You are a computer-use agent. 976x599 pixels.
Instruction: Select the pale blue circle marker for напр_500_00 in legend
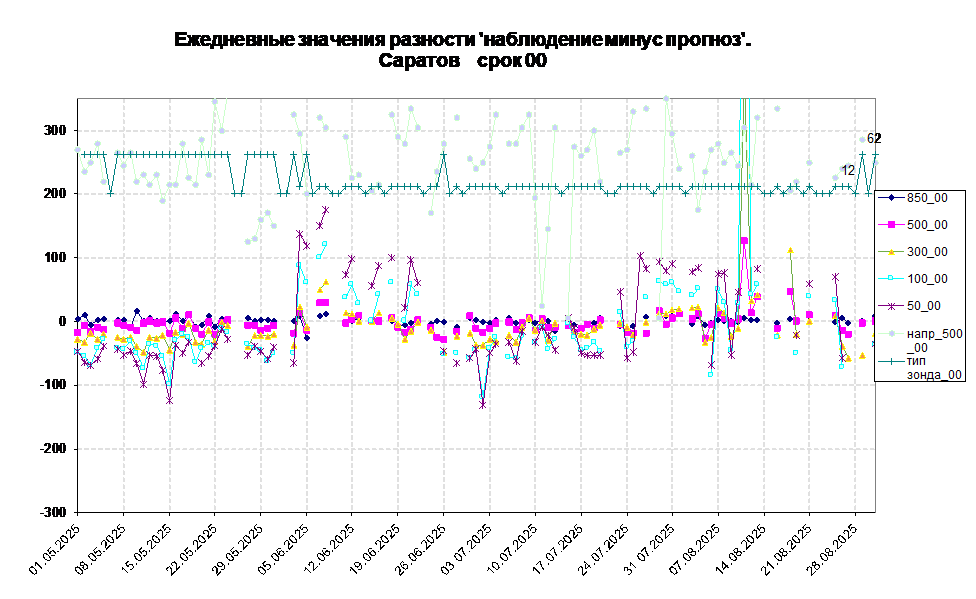pyautogui.click(x=890, y=333)
